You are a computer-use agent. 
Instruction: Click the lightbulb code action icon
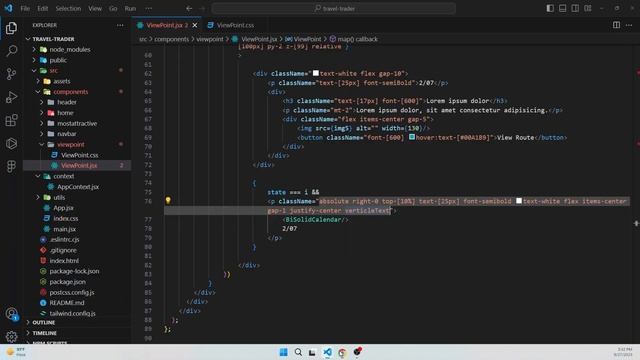[168, 200]
